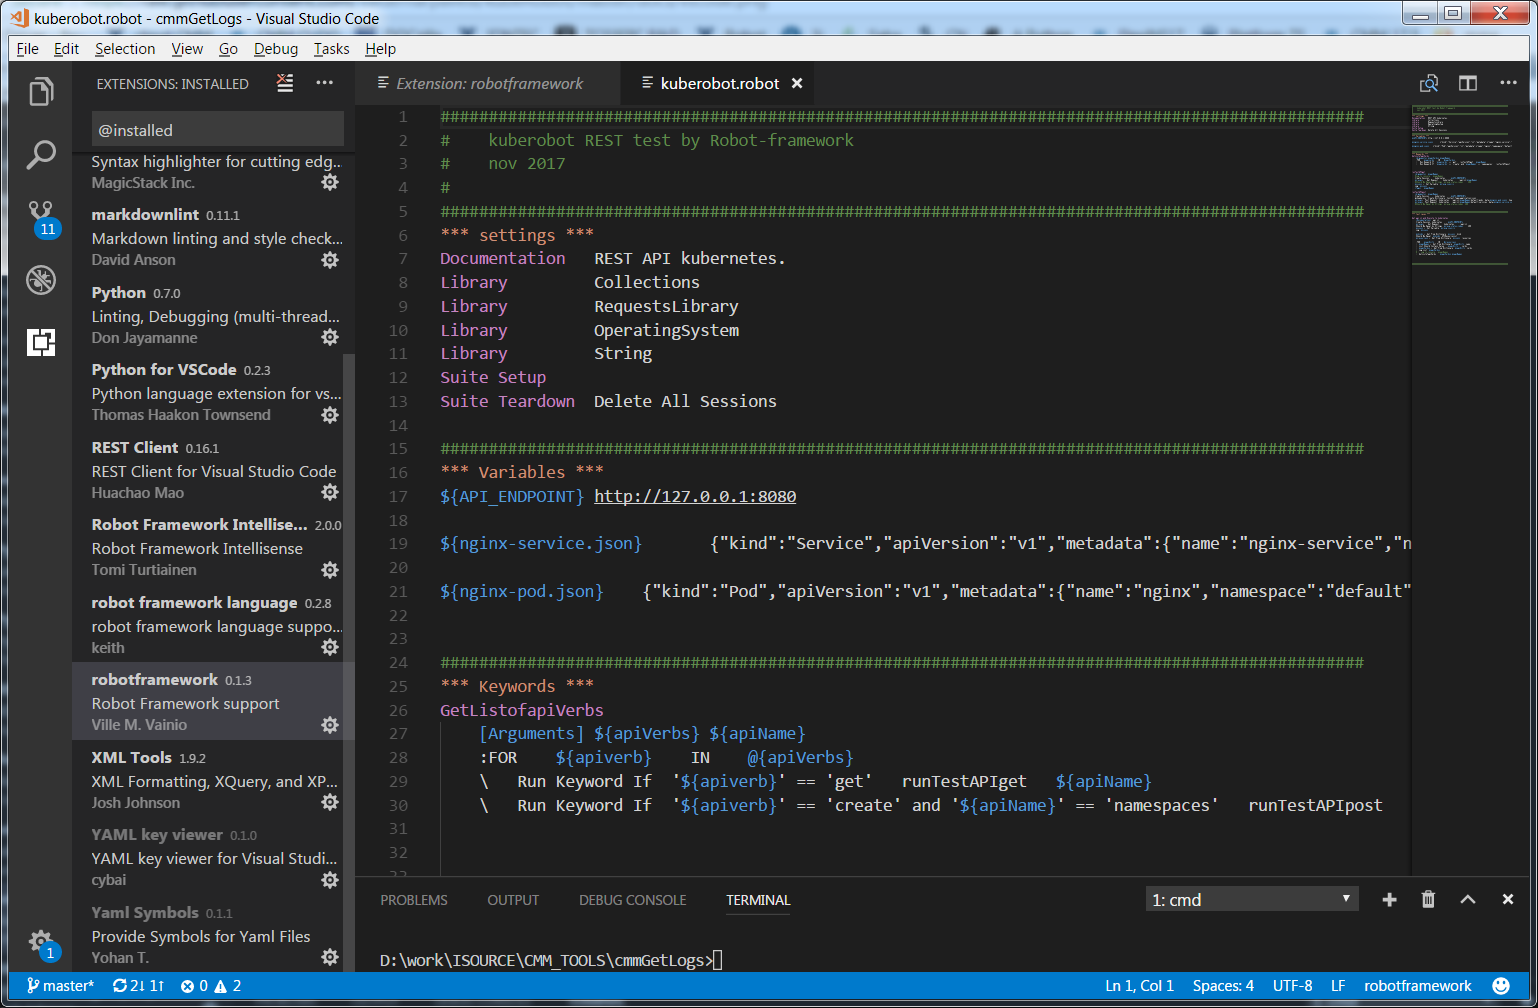This screenshot has width=1538, height=1008.
Task: Open the Debug menu
Action: tap(276, 48)
